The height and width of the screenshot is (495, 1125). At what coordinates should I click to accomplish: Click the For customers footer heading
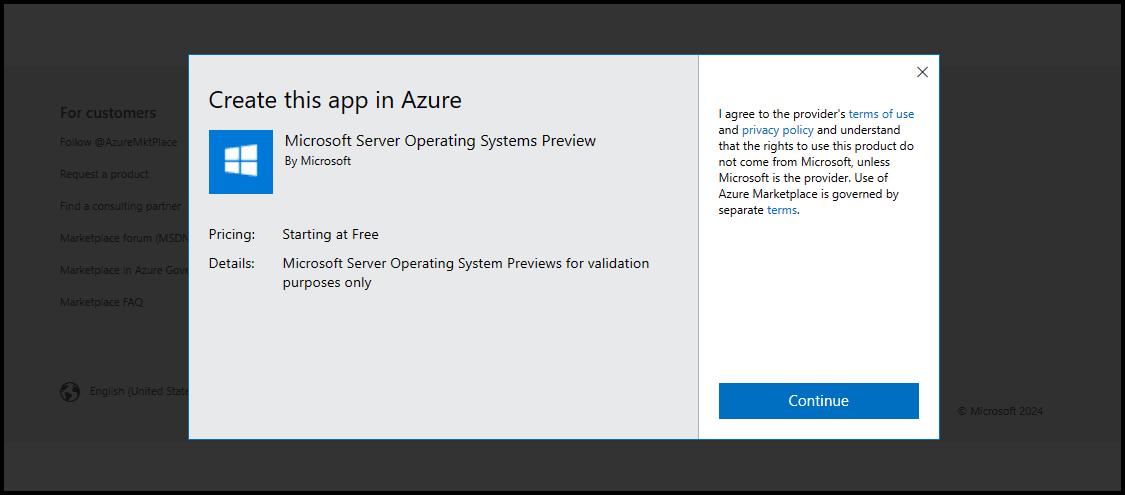tap(108, 113)
